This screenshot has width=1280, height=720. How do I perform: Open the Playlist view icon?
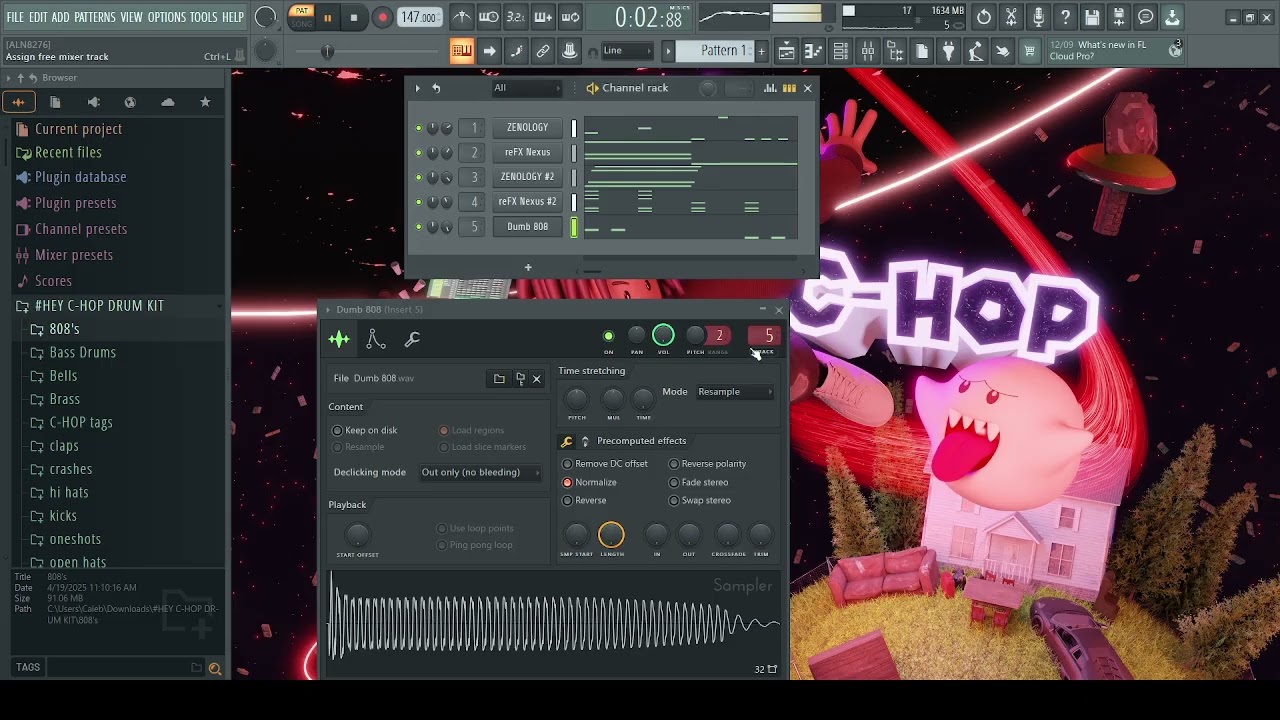click(787, 51)
